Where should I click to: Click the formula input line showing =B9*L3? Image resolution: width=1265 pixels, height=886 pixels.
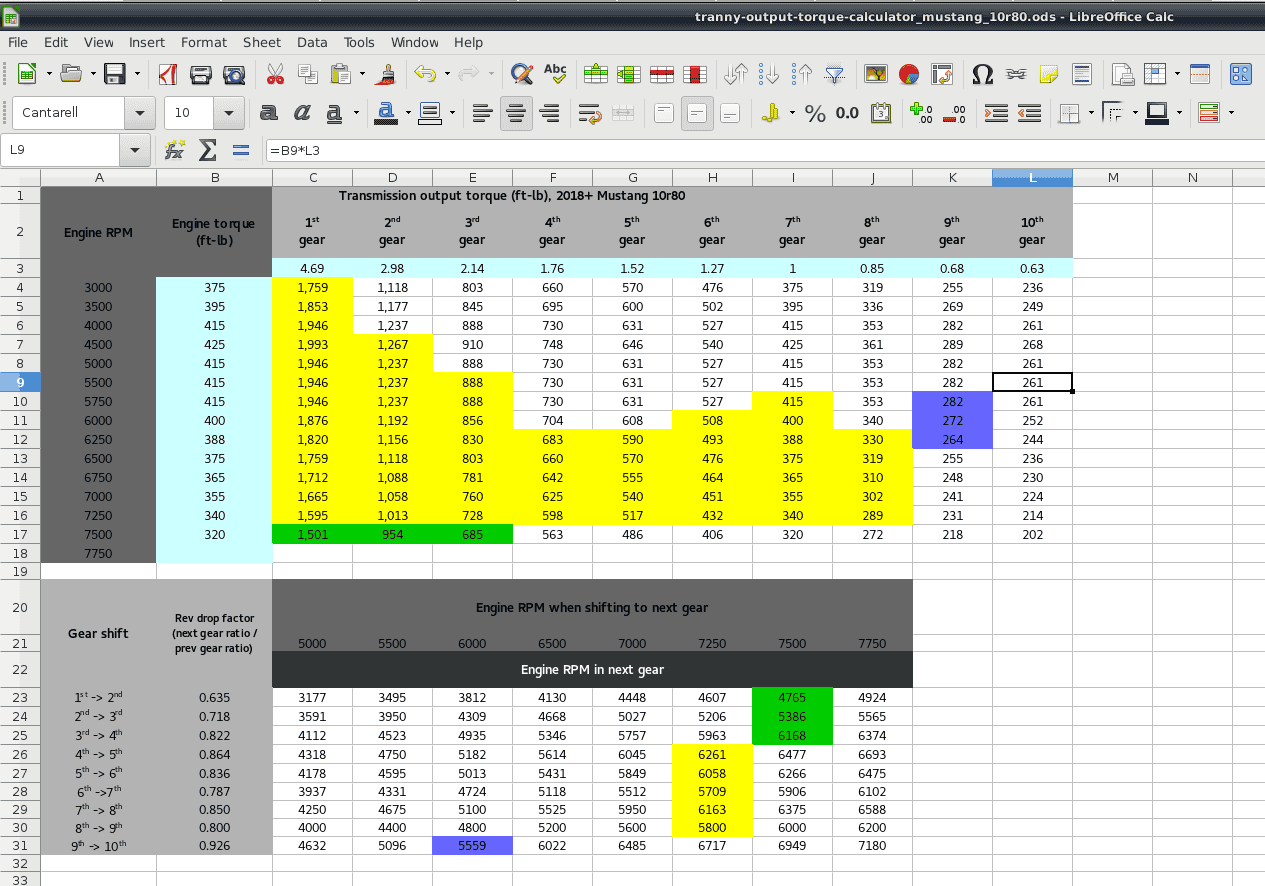764,151
